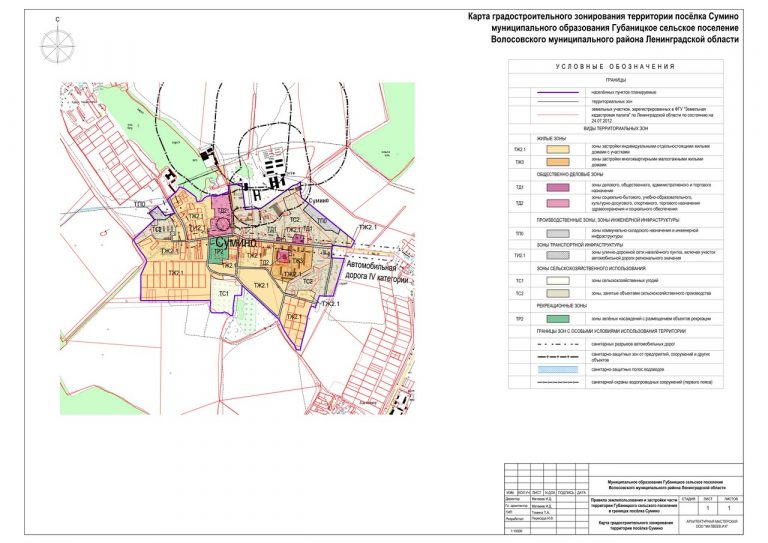The height and width of the screenshot is (543, 768).
Task: Click the 'ПРОИЗВОДСТВЕННЫЕ ЗОНЫ' subsection label
Action: [x=608, y=220]
